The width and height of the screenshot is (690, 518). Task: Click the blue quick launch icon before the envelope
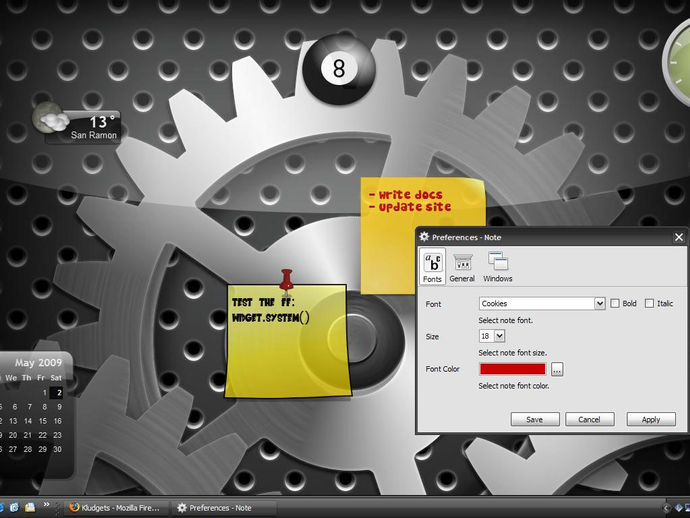pyautogui.click(x=14, y=507)
